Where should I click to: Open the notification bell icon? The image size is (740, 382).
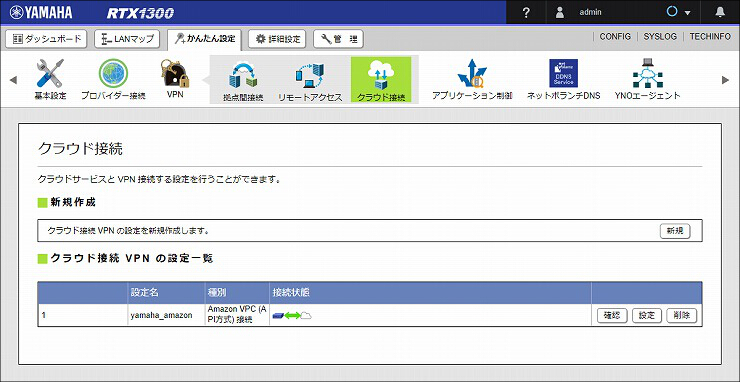tap(720, 12)
